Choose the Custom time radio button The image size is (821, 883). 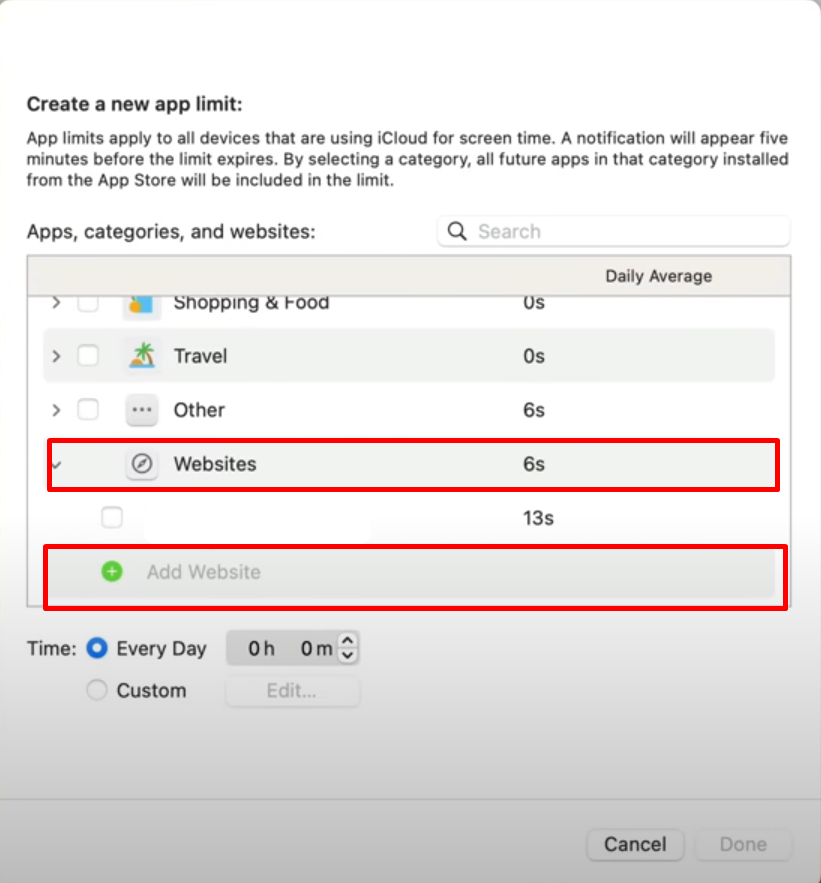tap(97, 690)
